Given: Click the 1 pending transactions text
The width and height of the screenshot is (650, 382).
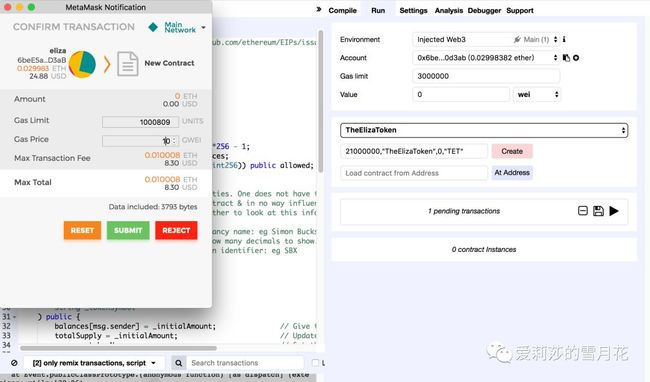Looking at the screenshot, I should tap(464, 211).
